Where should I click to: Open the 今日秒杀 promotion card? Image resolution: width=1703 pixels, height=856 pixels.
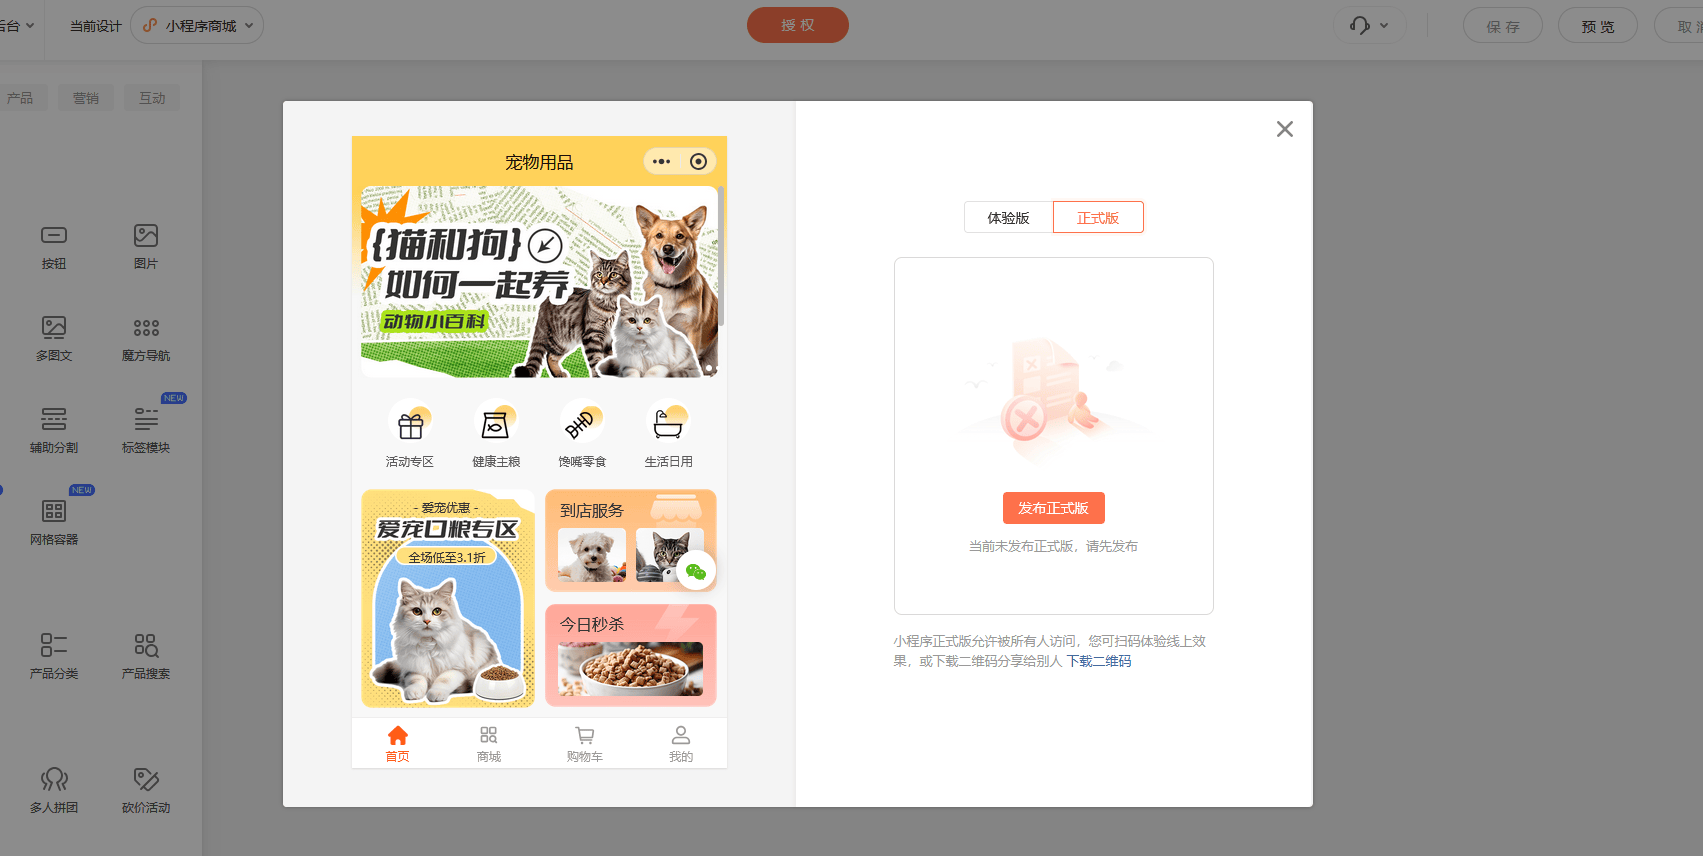click(631, 655)
